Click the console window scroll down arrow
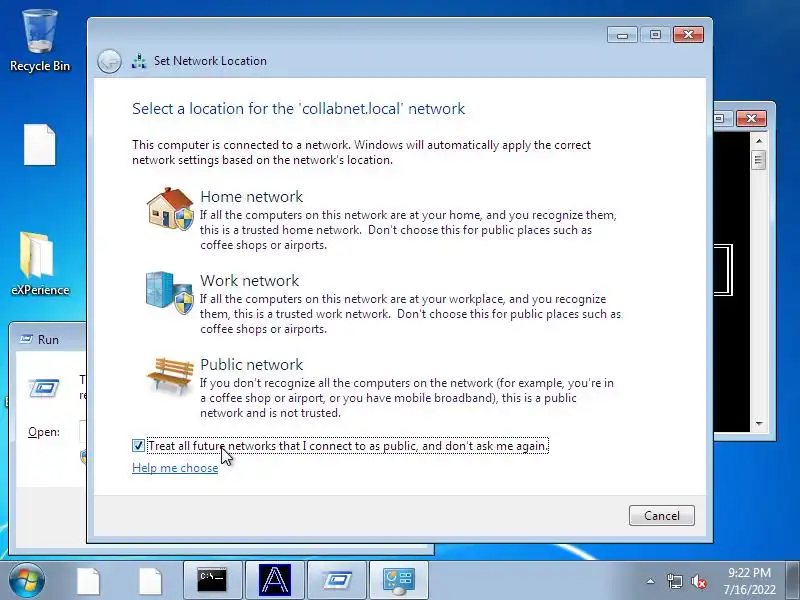 tap(759, 423)
